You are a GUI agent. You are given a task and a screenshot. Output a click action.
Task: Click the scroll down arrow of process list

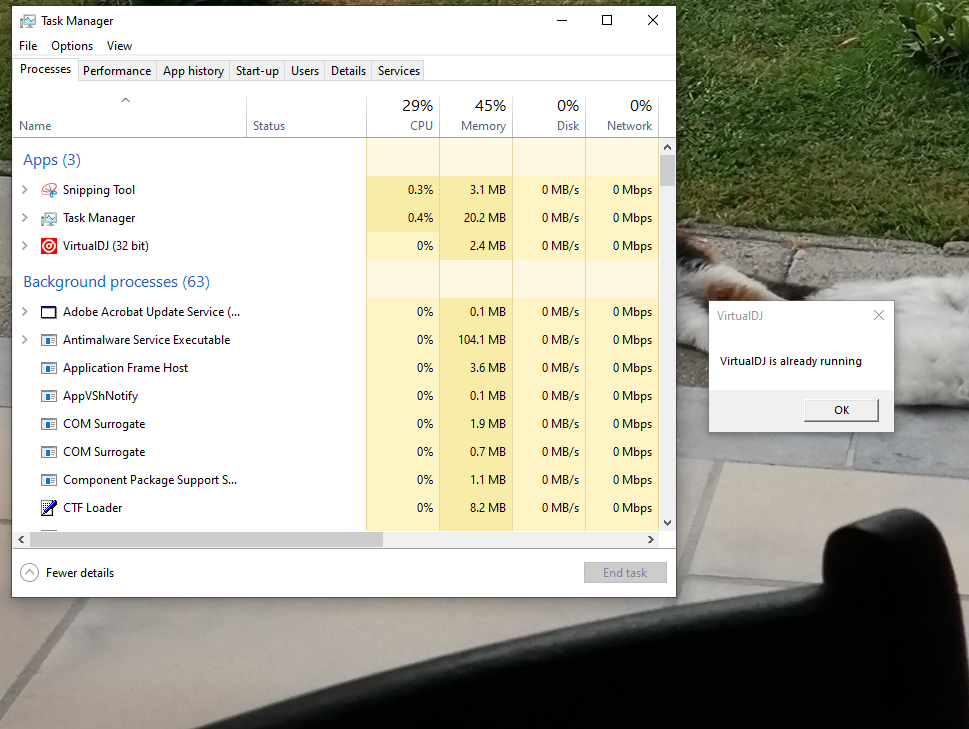click(x=667, y=523)
